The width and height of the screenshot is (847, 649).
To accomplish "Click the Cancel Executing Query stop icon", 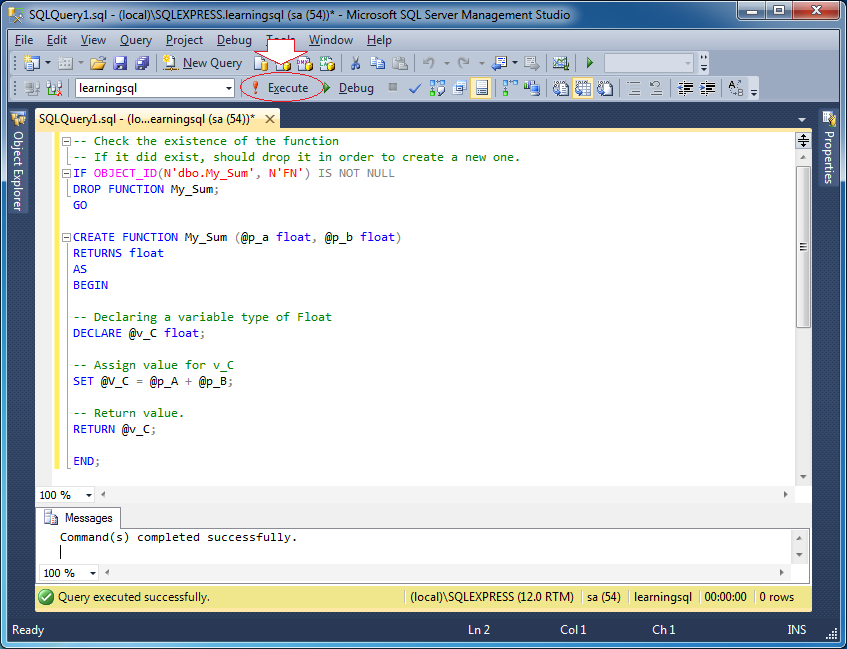I will [x=393, y=87].
